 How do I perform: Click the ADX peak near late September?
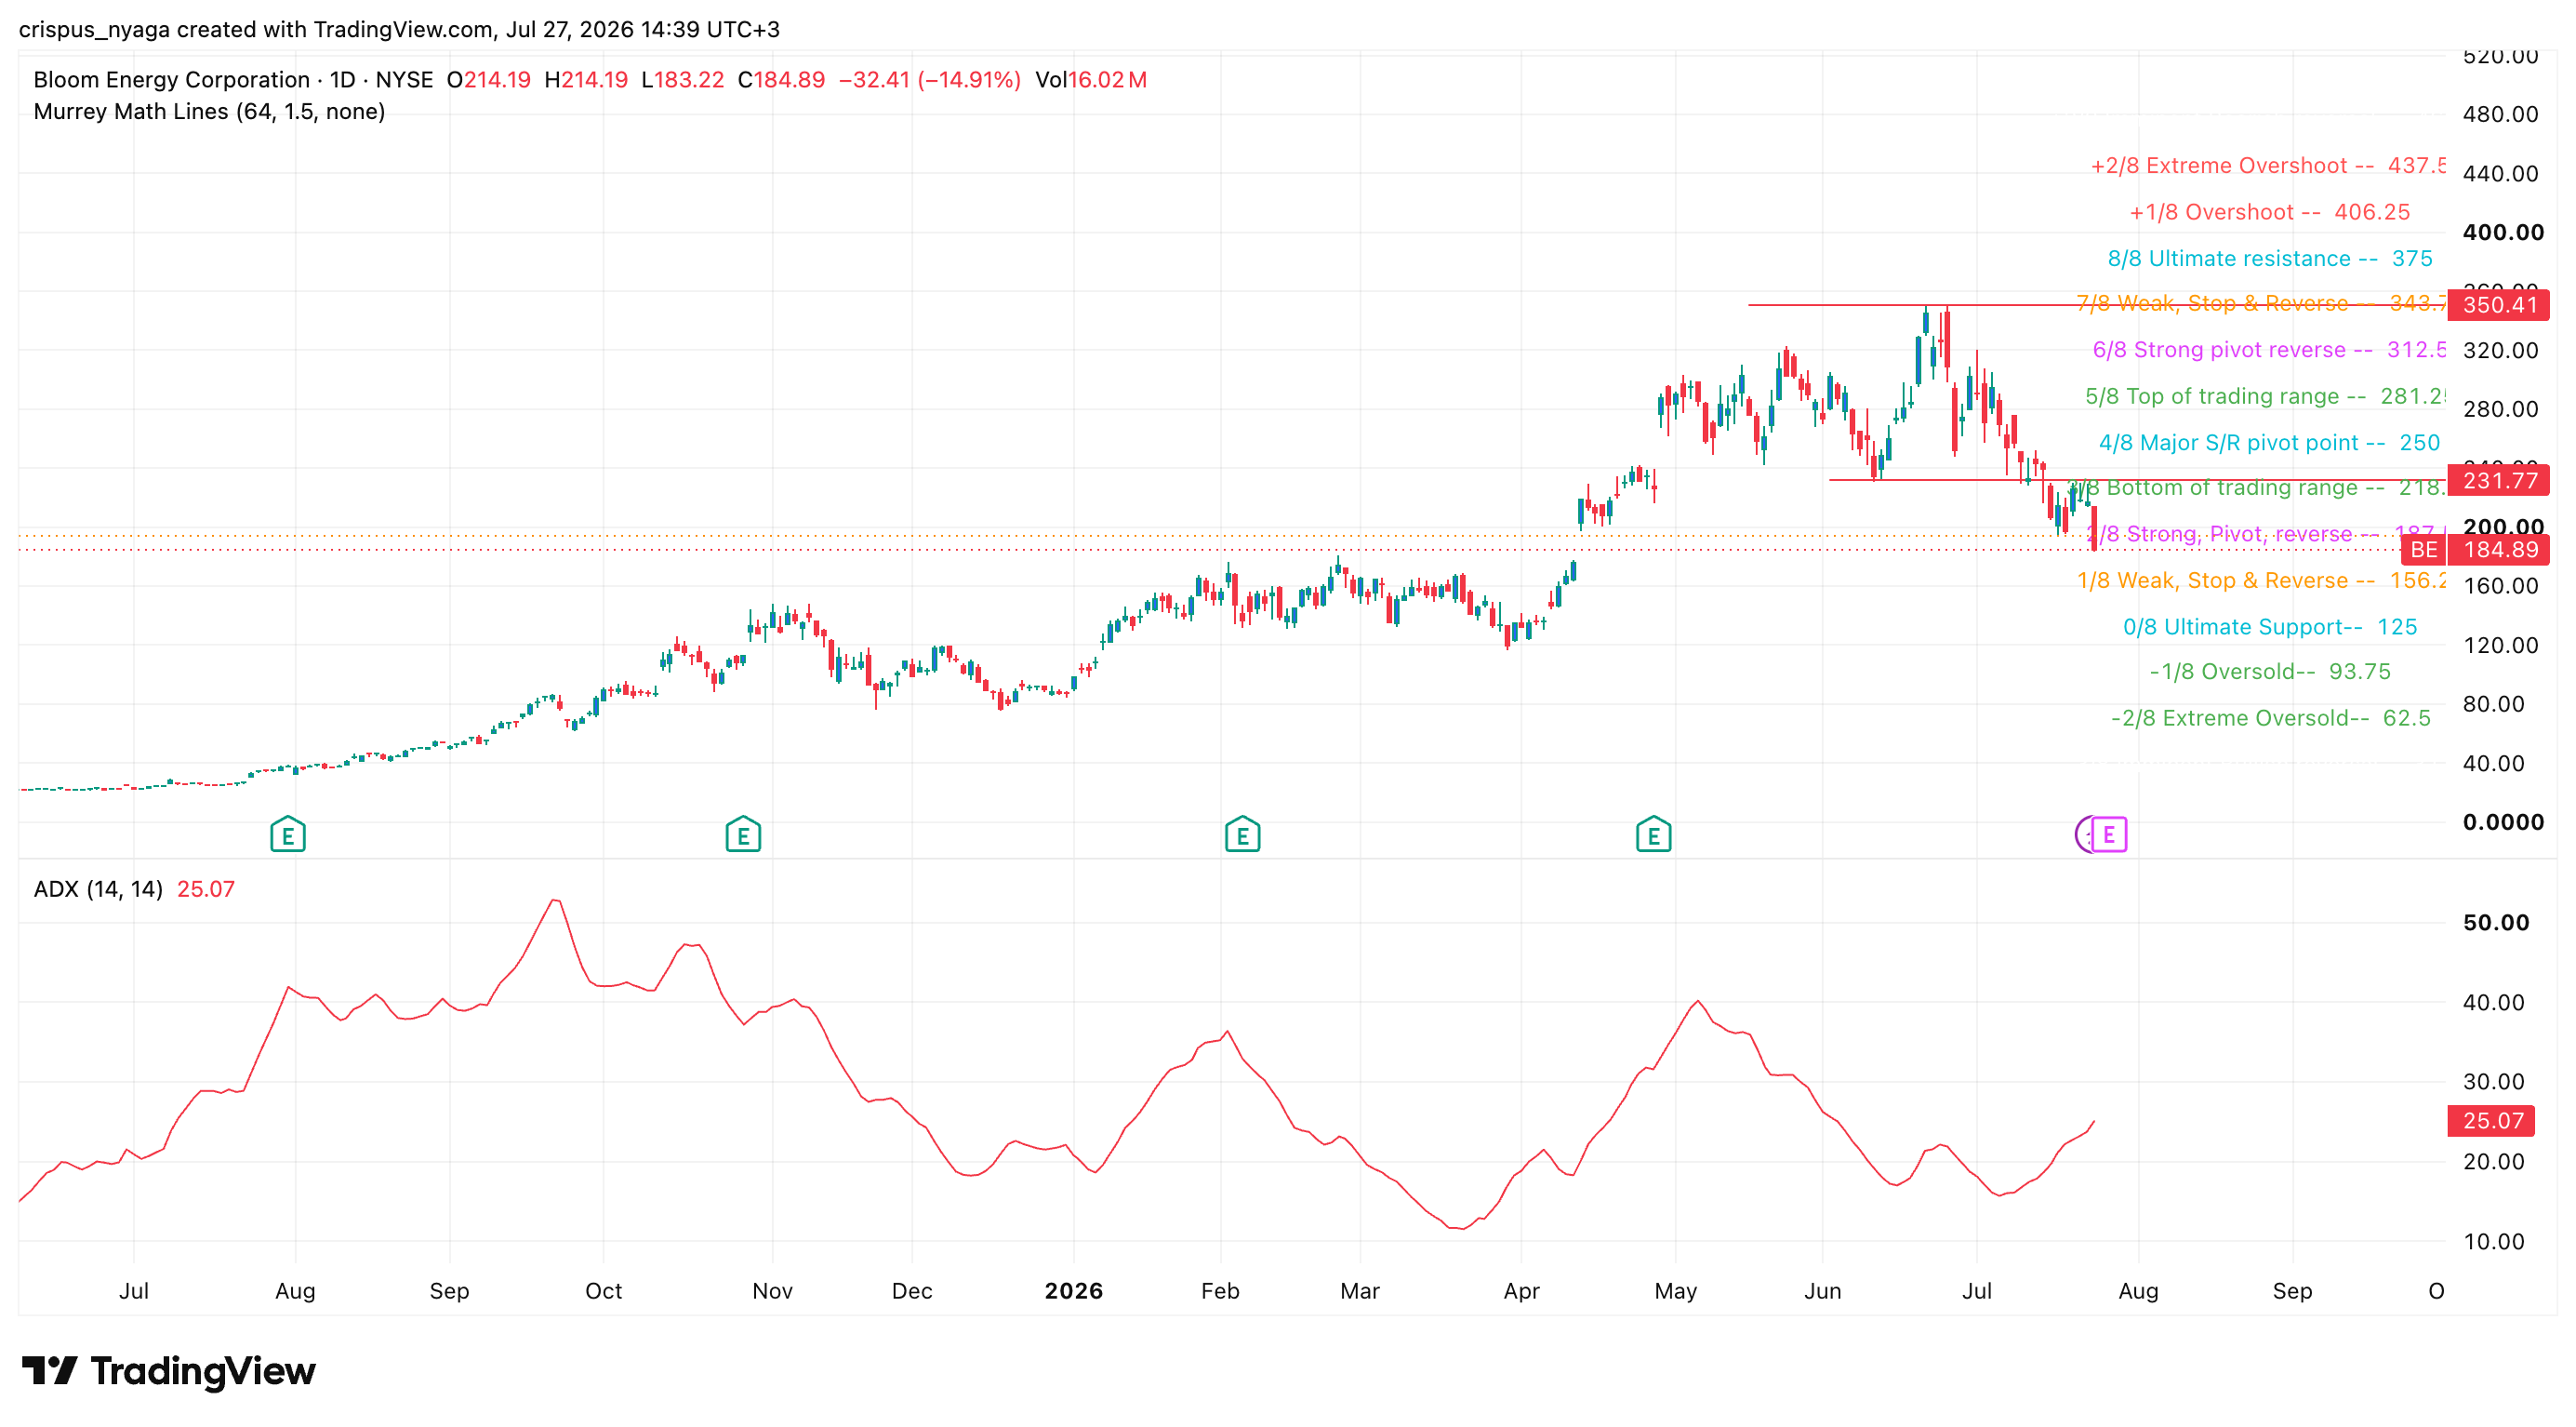556,901
